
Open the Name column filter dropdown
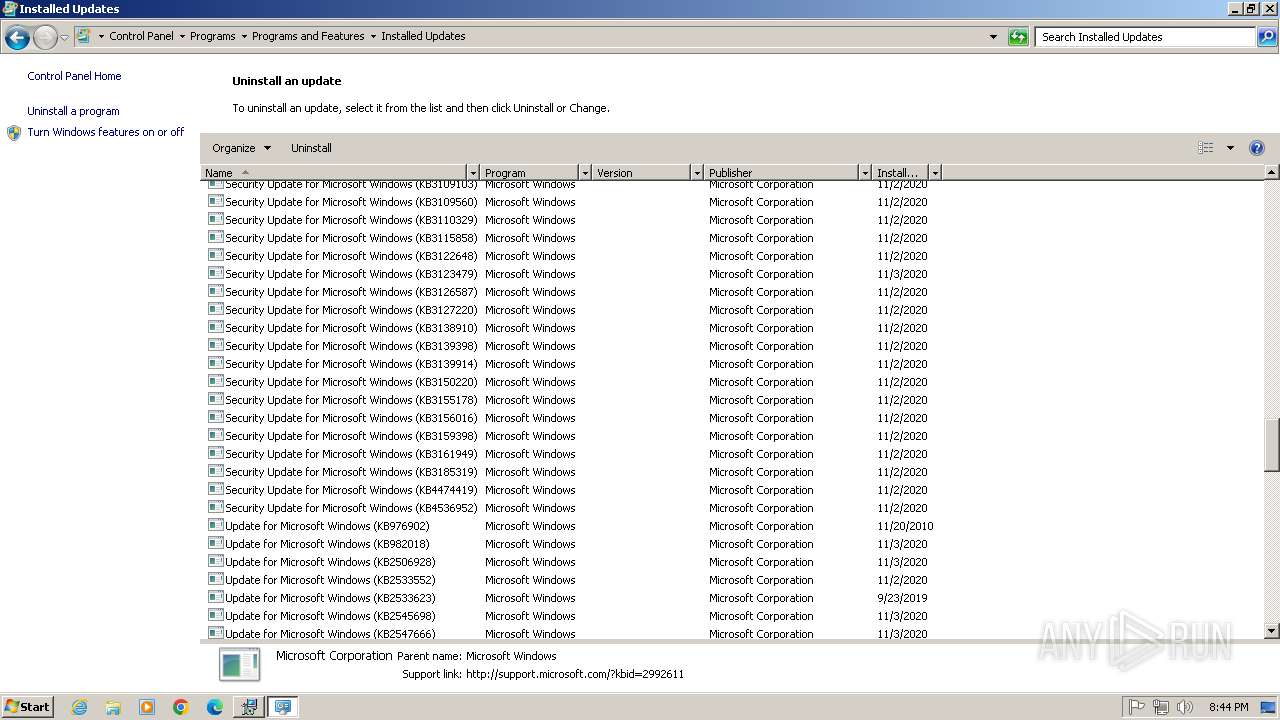[473, 173]
